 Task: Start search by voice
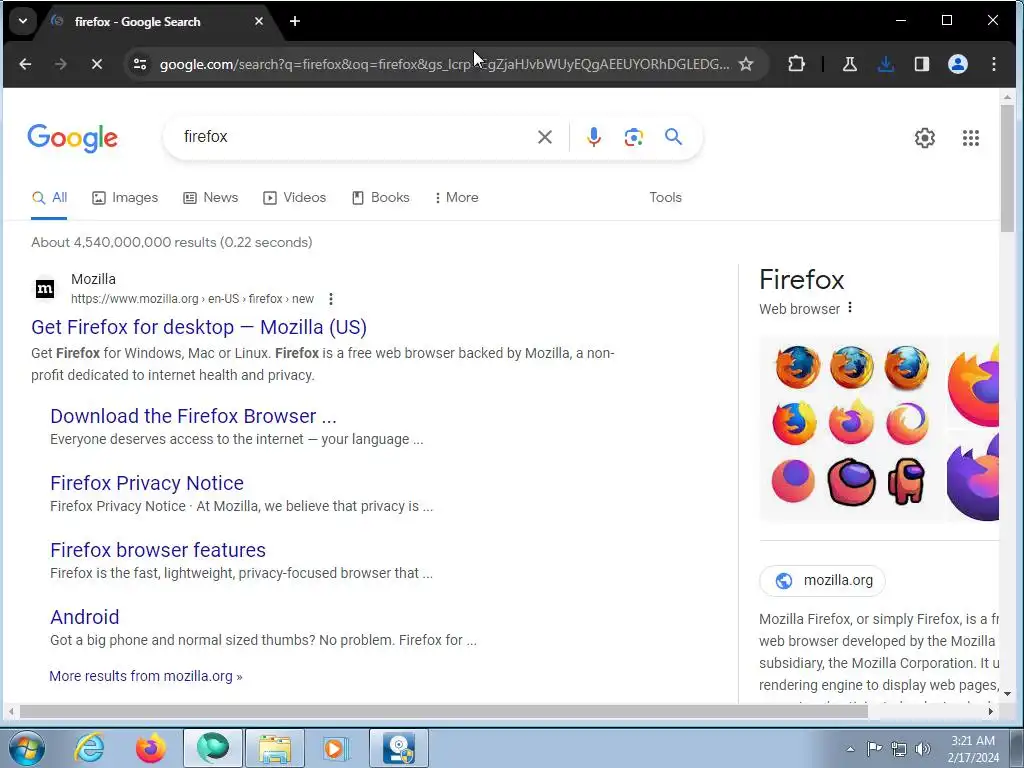[594, 137]
